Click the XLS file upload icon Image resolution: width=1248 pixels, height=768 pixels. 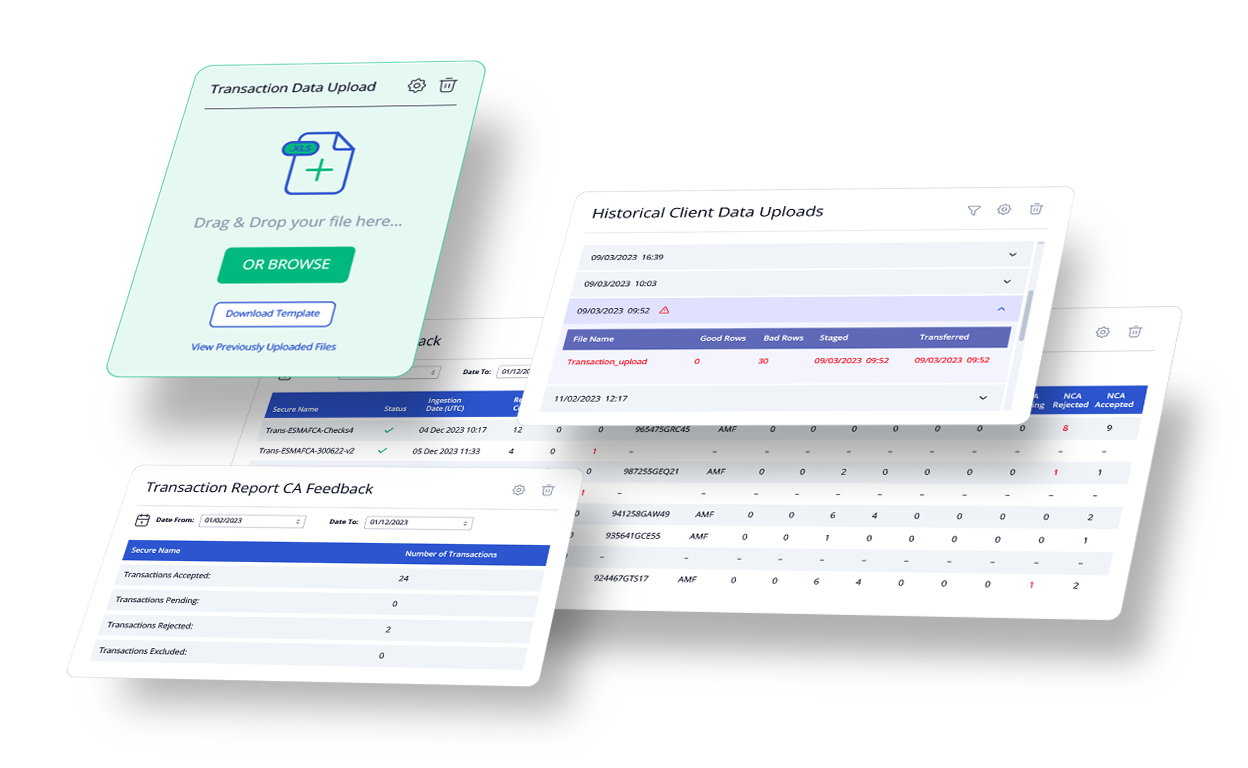(318, 163)
